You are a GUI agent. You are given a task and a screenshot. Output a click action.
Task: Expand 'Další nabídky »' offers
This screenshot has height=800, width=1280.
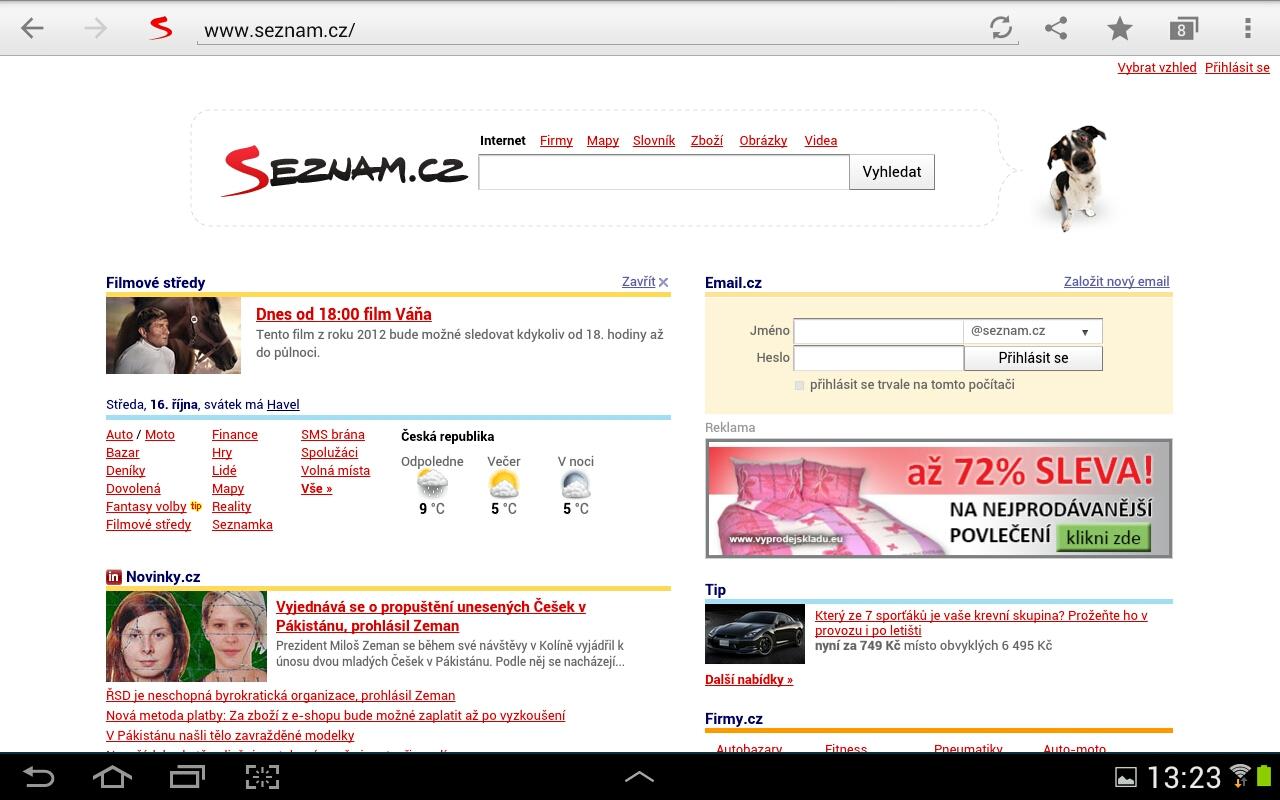[x=749, y=680]
